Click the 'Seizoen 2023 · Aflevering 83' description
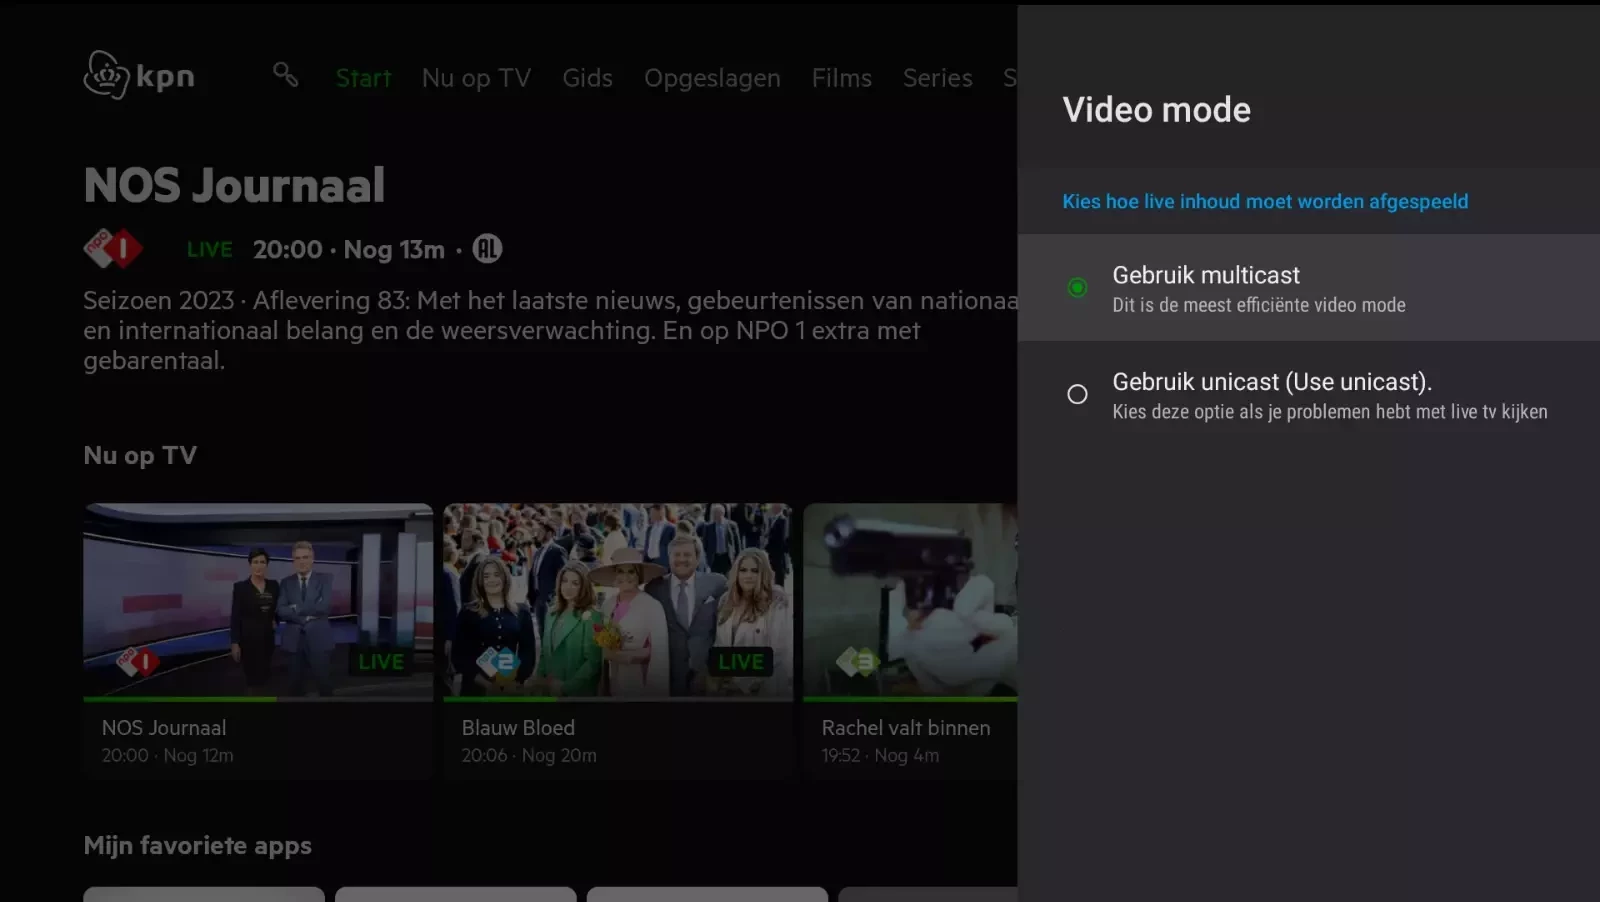This screenshot has height=902, width=1600. [550, 330]
